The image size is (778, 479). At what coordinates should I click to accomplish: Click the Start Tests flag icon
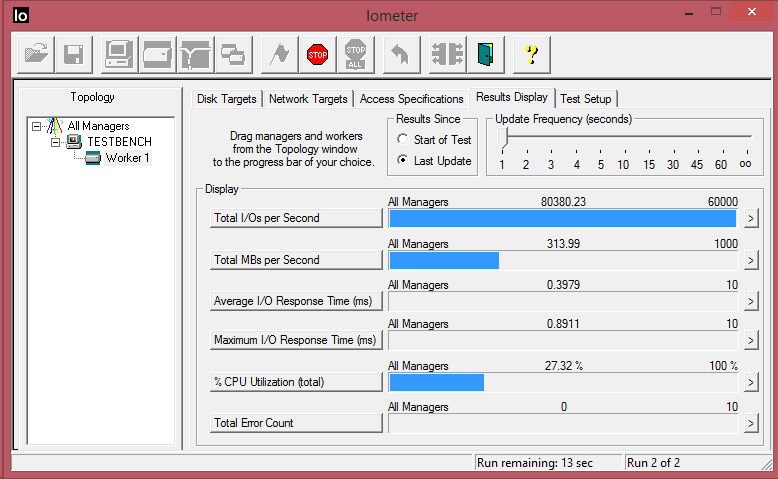[x=281, y=55]
